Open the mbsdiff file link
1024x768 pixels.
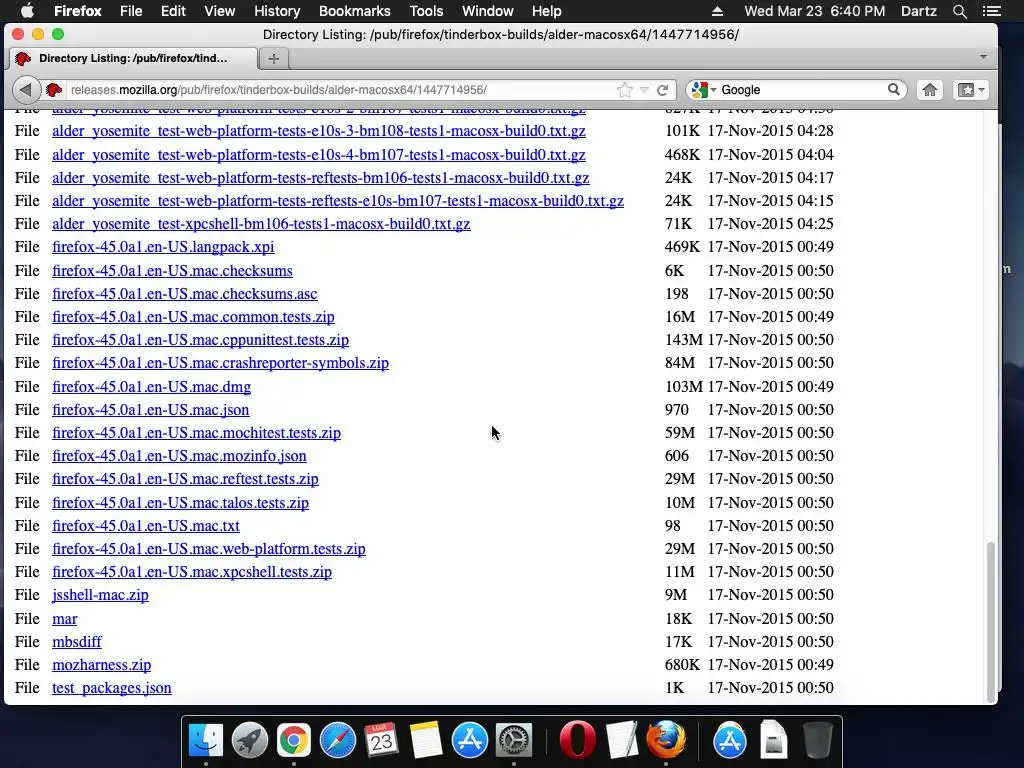tap(77, 642)
